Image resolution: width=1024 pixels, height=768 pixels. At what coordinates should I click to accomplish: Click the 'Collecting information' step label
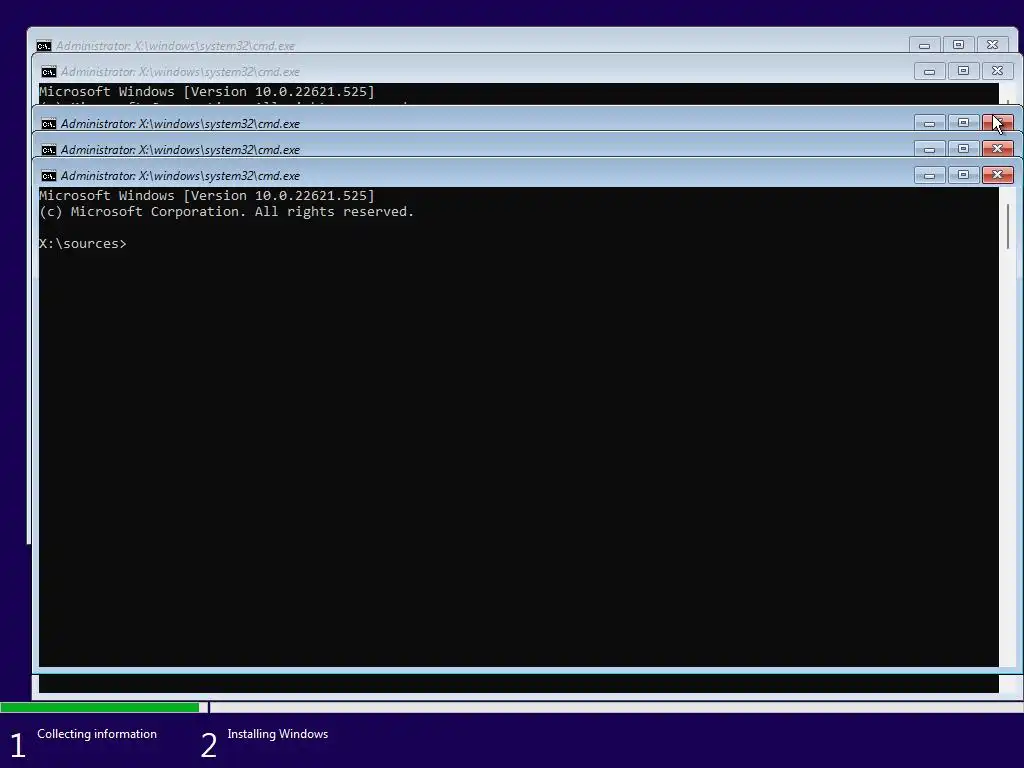[97, 734]
